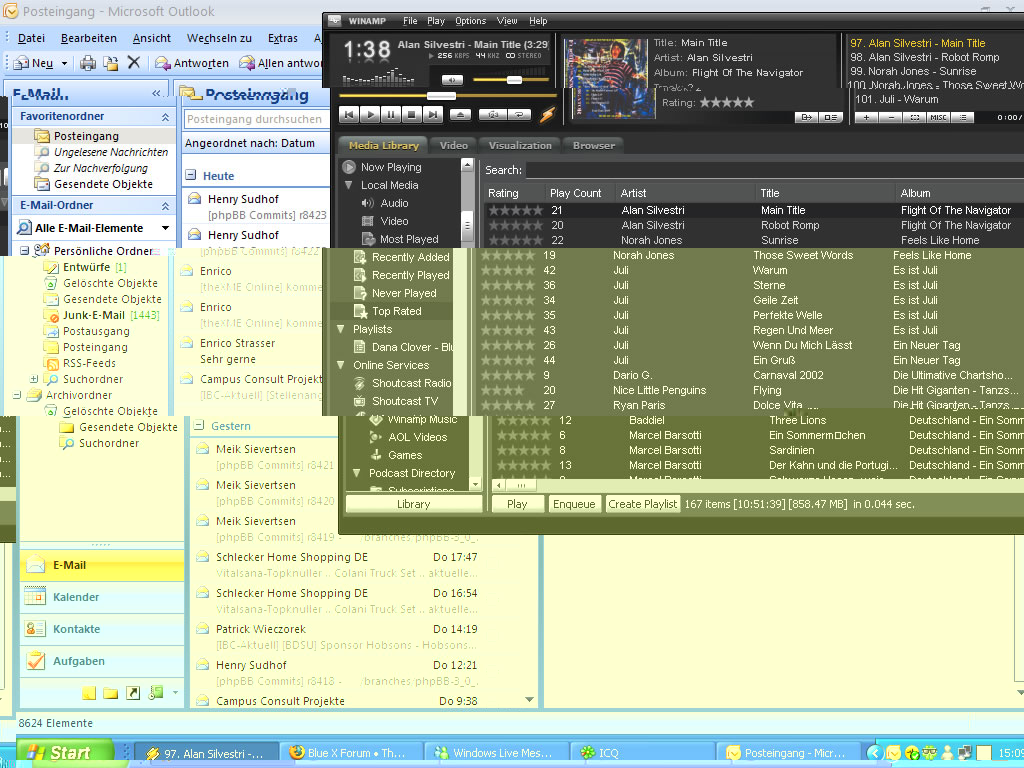Expand the Suchordner tree node
1024x768 pixels.
[35, 379]
